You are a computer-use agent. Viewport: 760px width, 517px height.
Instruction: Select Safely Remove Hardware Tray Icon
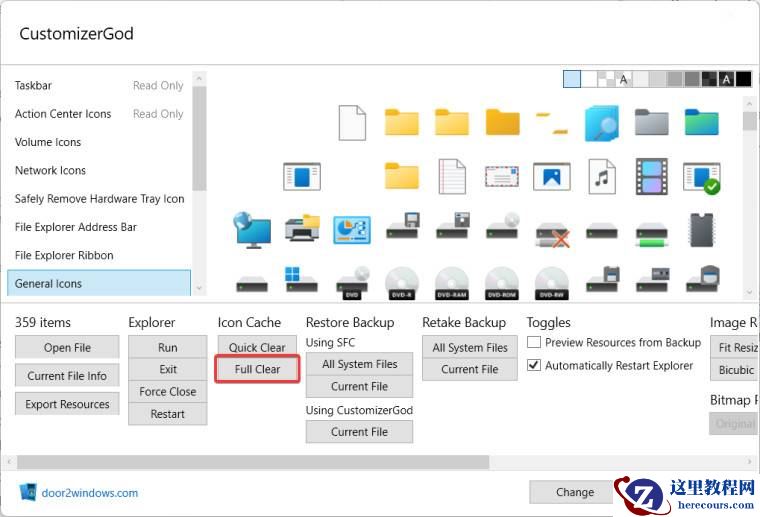click(x=99, y=199)
